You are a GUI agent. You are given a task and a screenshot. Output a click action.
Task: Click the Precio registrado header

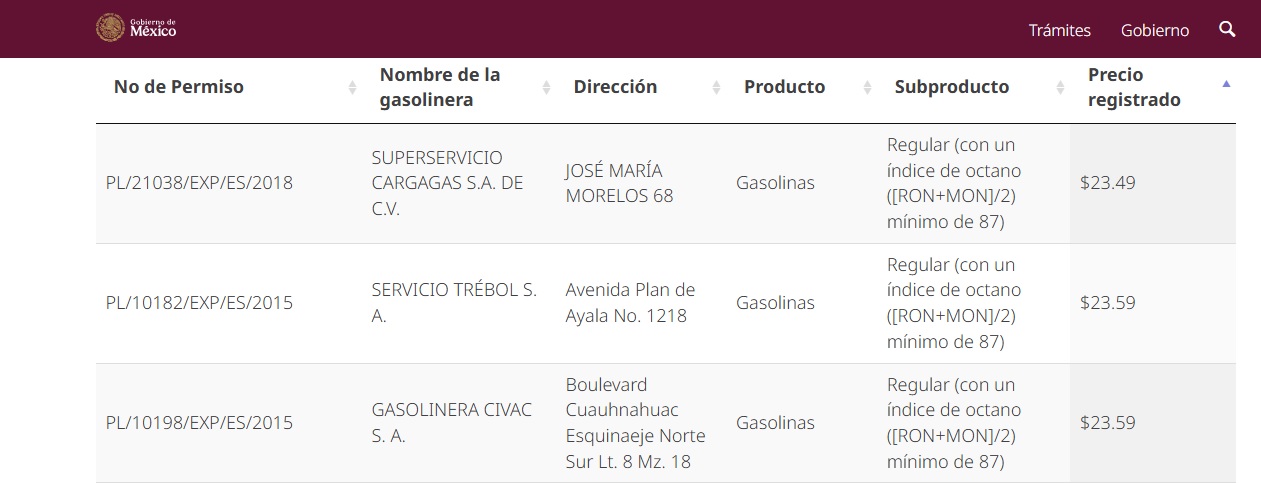tap(1134, 87)
